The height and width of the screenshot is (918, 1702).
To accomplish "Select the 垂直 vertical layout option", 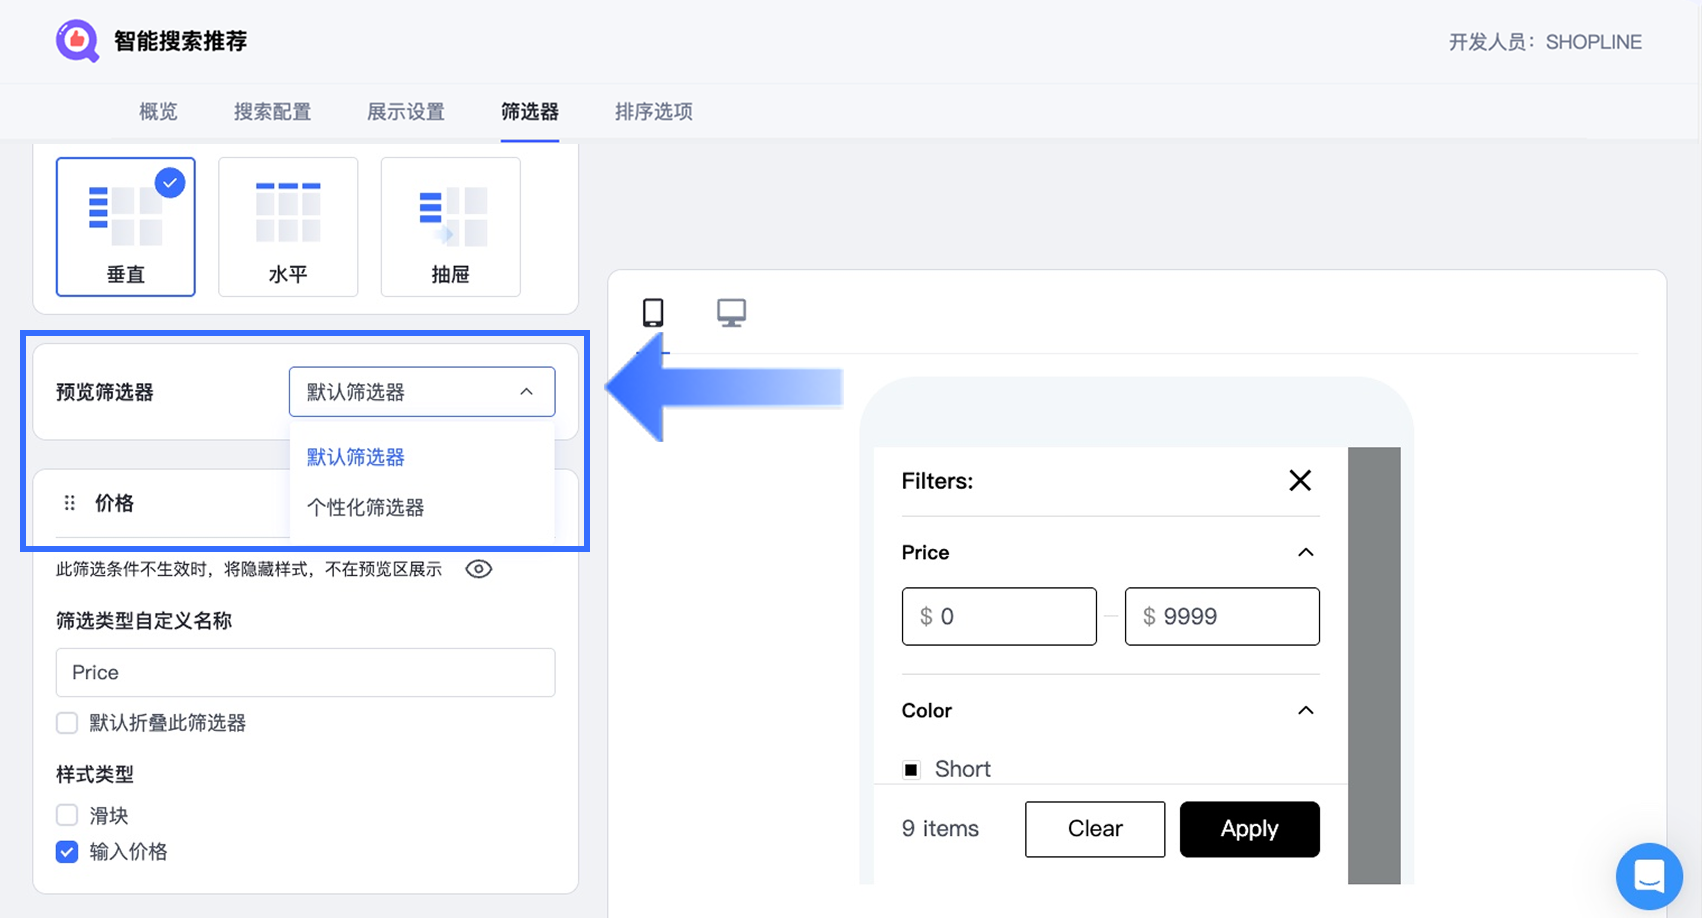I will coord(126,227).
